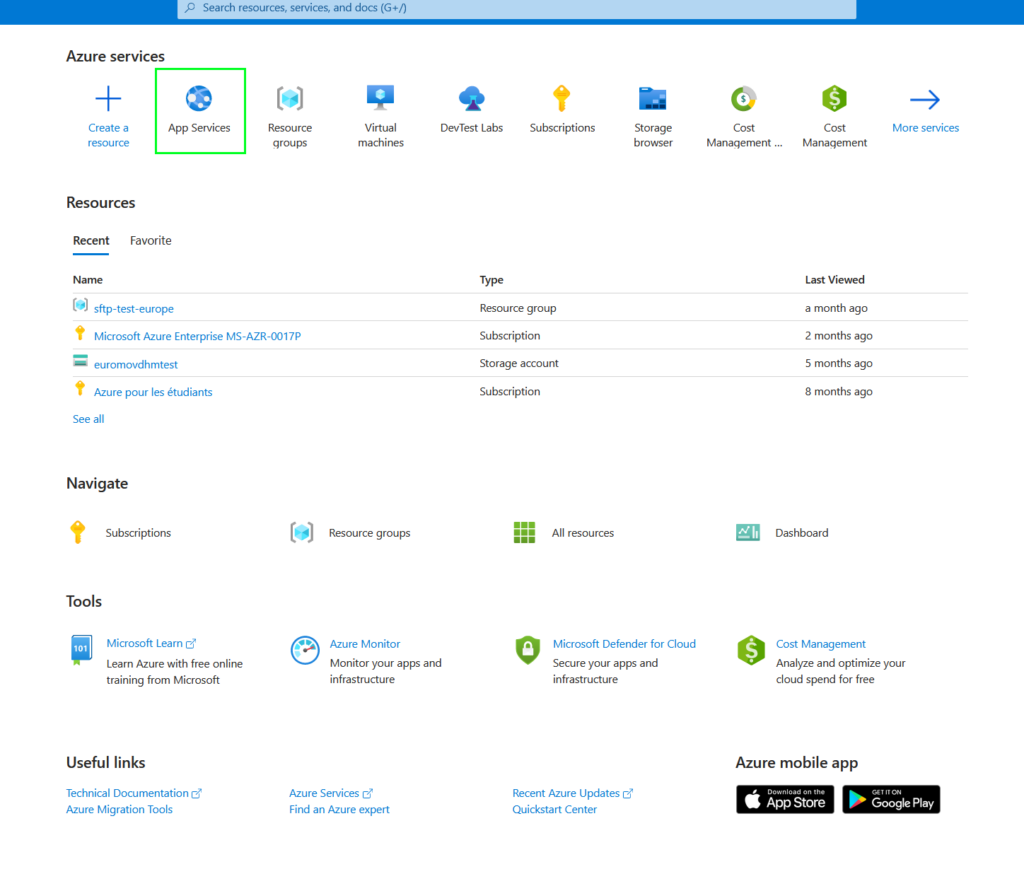Focus the Search resources, services, and docs field
This screenshot has height=874, width=1024.
(517, 8)
